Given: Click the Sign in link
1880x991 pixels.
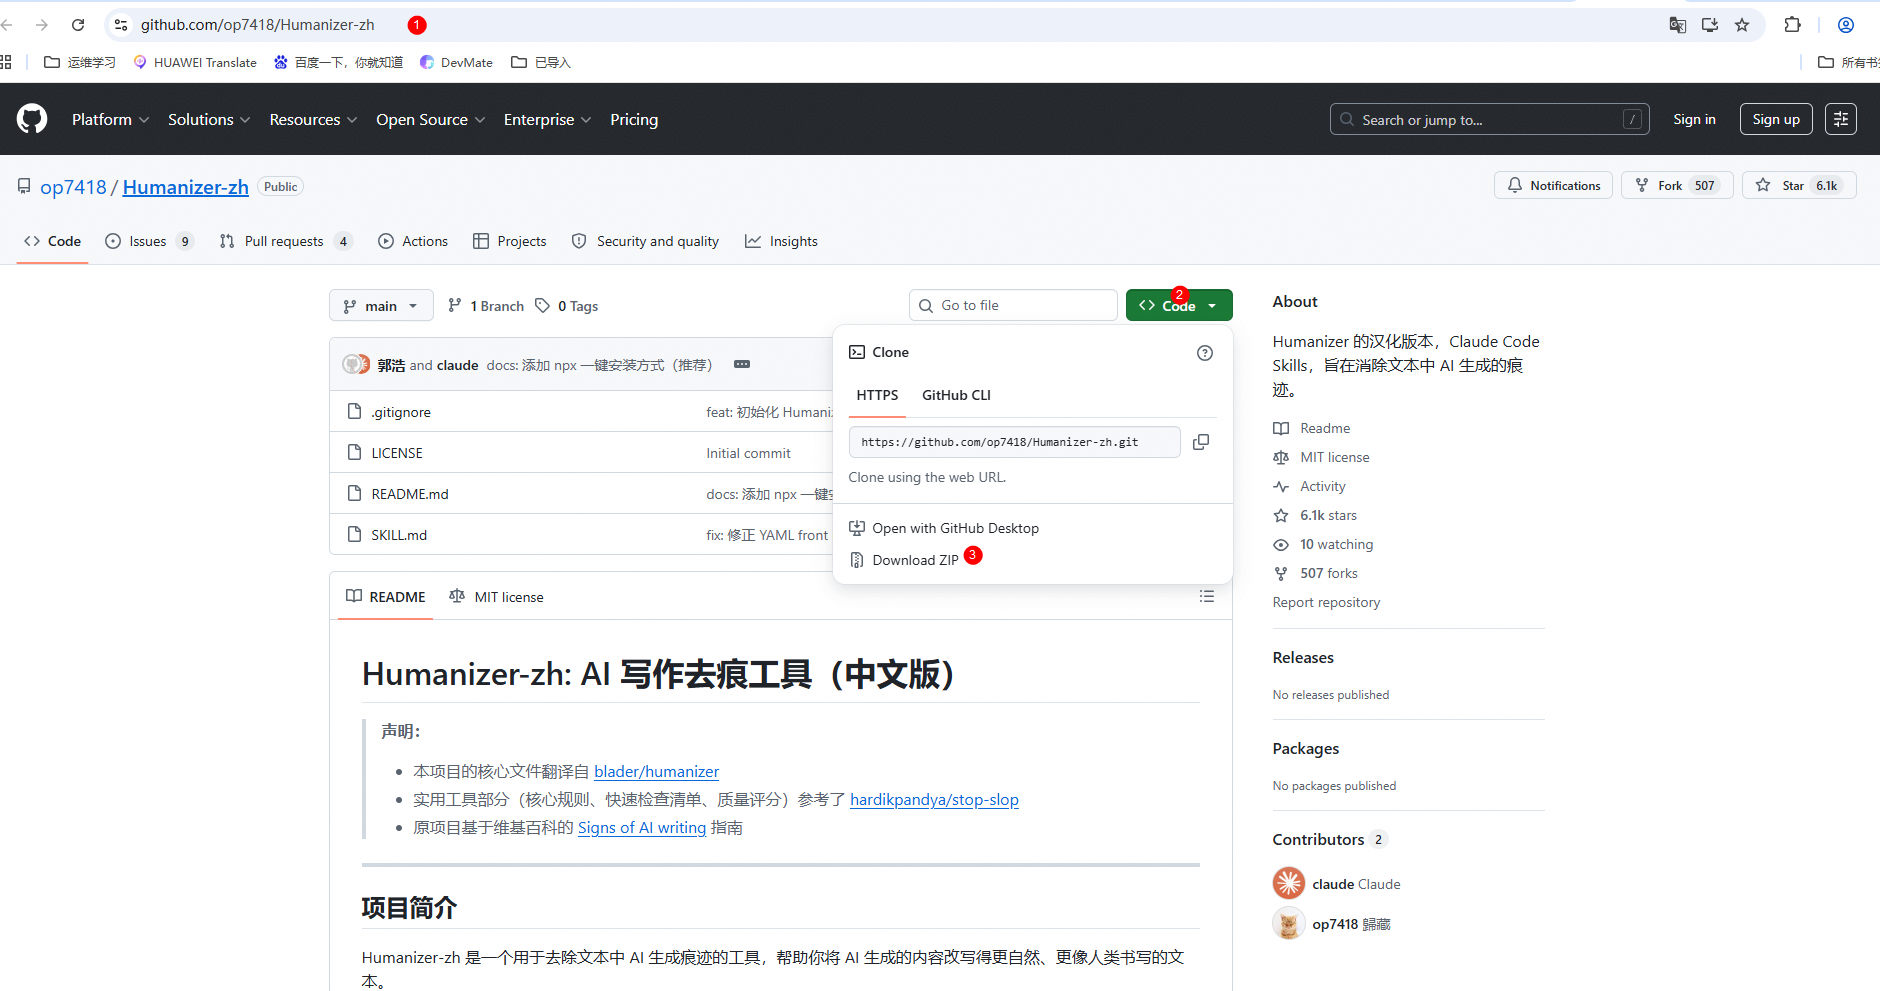Looking at the screenshot, I should pos(1694,119).
